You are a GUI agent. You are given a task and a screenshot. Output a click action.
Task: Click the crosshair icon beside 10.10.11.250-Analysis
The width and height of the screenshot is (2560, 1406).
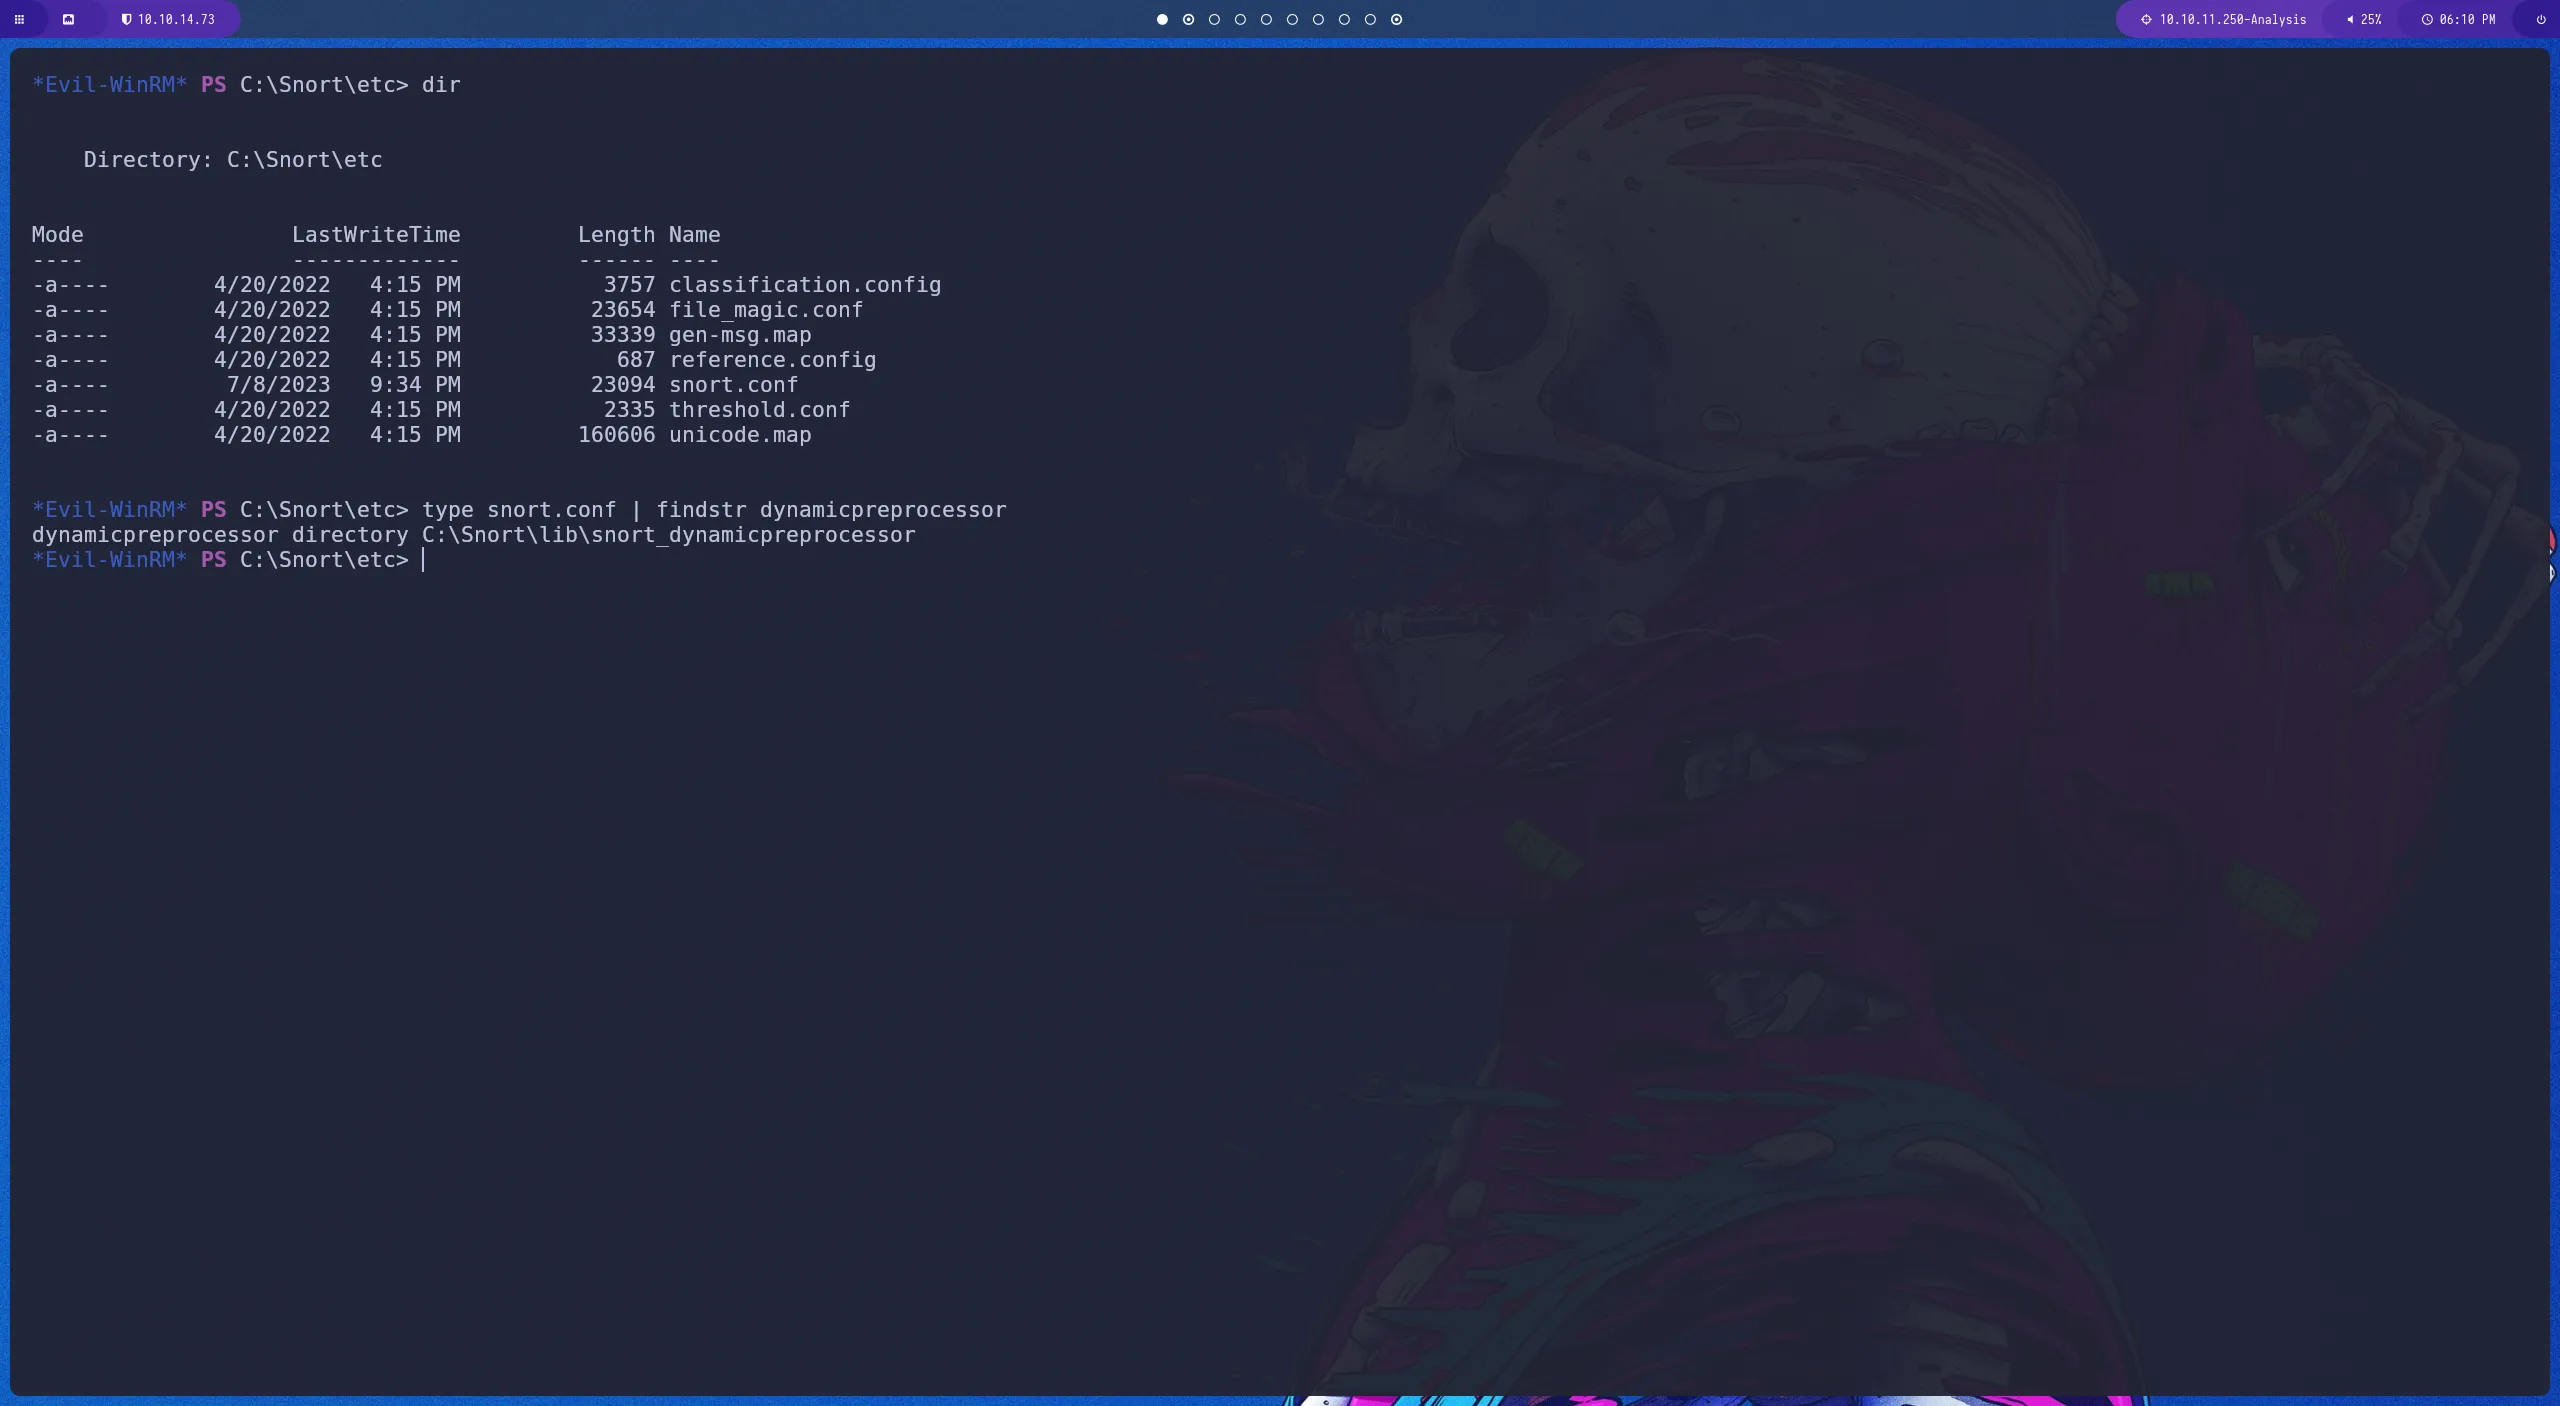pyautogui.click(x=2146, y=19)
